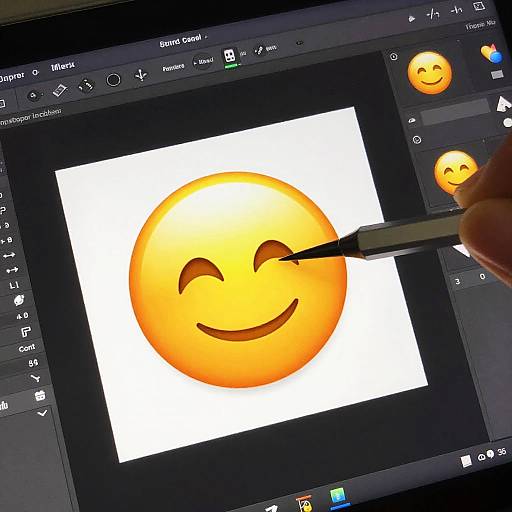The image size is (512, 512).
Task: Select the right arrow tool below the double arrow
Action: [12, 270]
